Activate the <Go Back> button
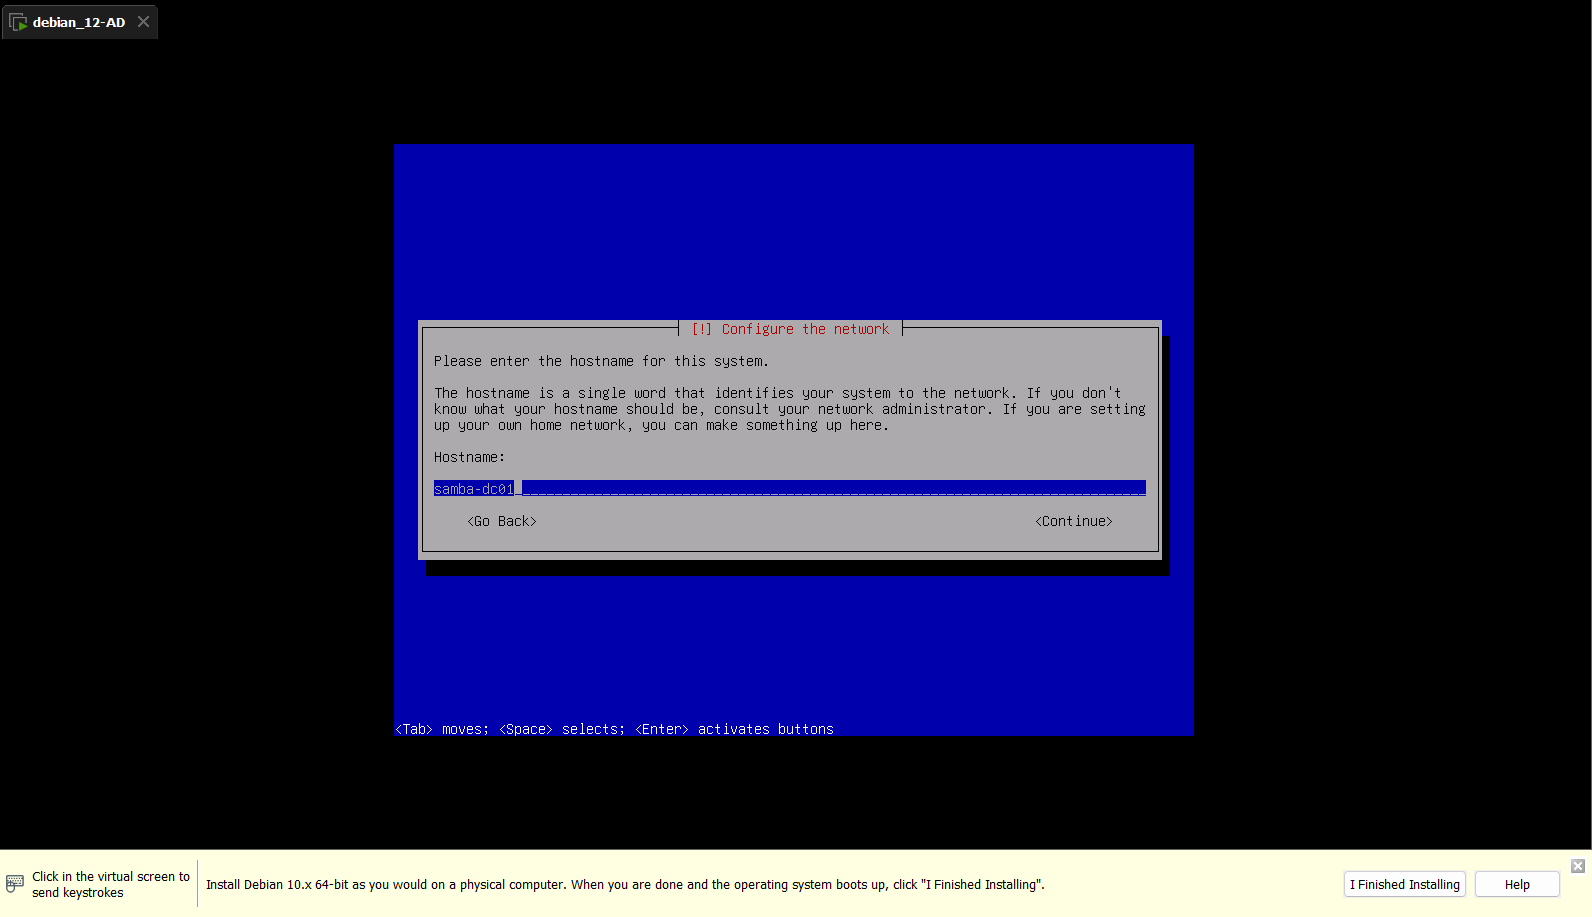Screen dimensions: 1592x917 [x=502, y=521]
